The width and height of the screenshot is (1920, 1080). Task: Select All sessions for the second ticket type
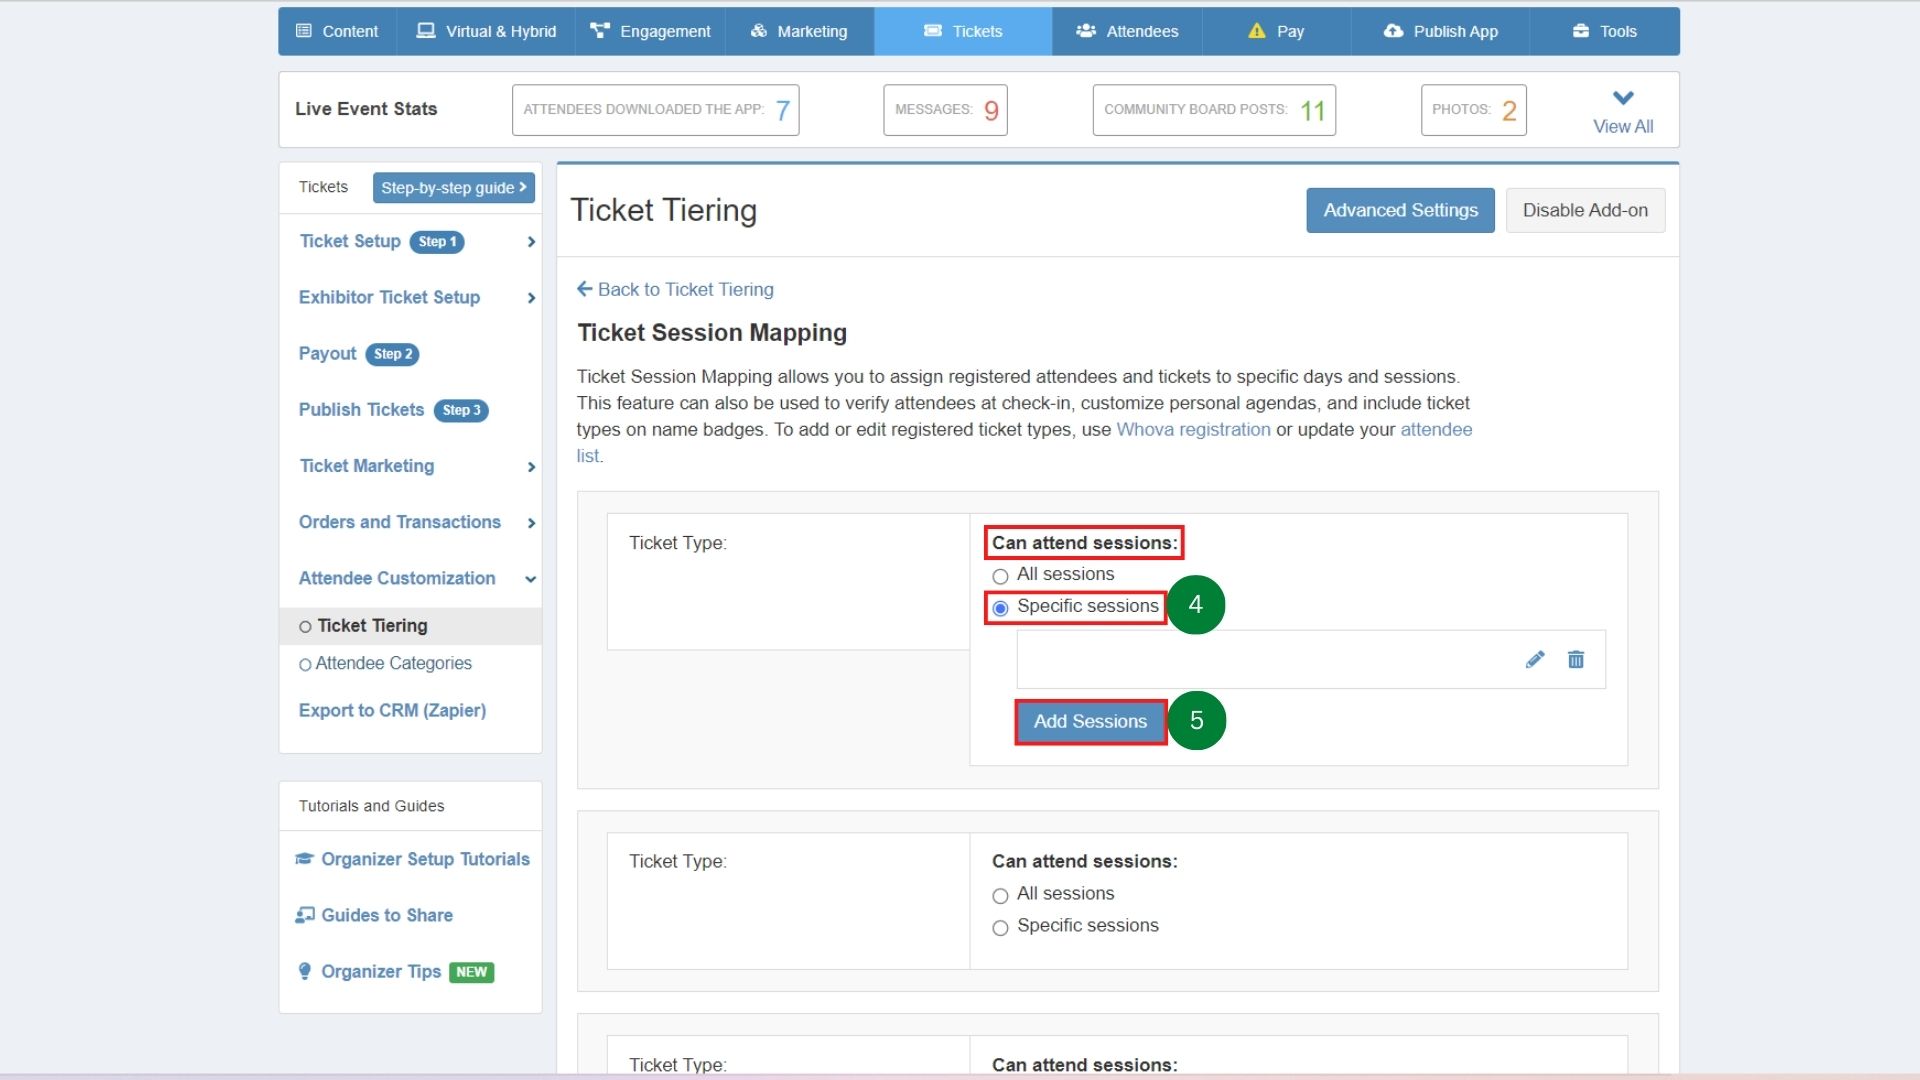[x=1000, y=896]
